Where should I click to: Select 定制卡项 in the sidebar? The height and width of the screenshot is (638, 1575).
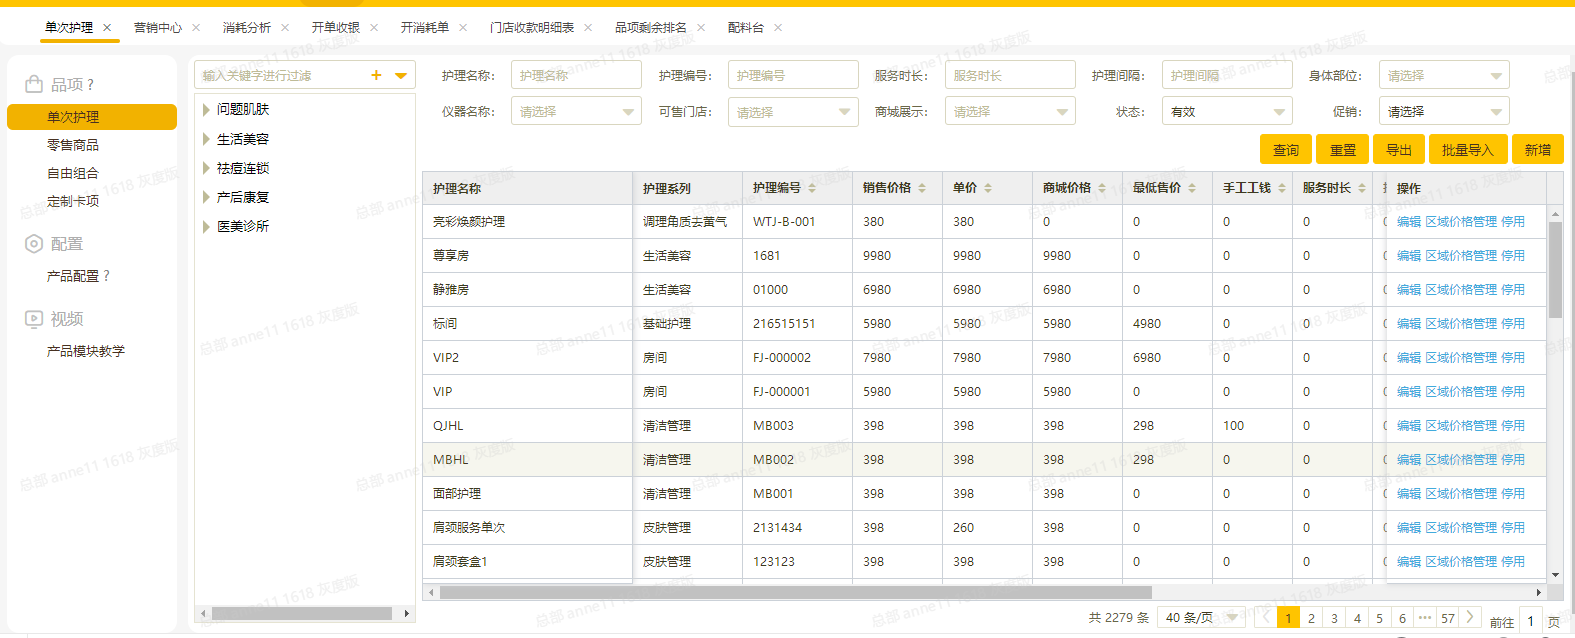(73, 201)
